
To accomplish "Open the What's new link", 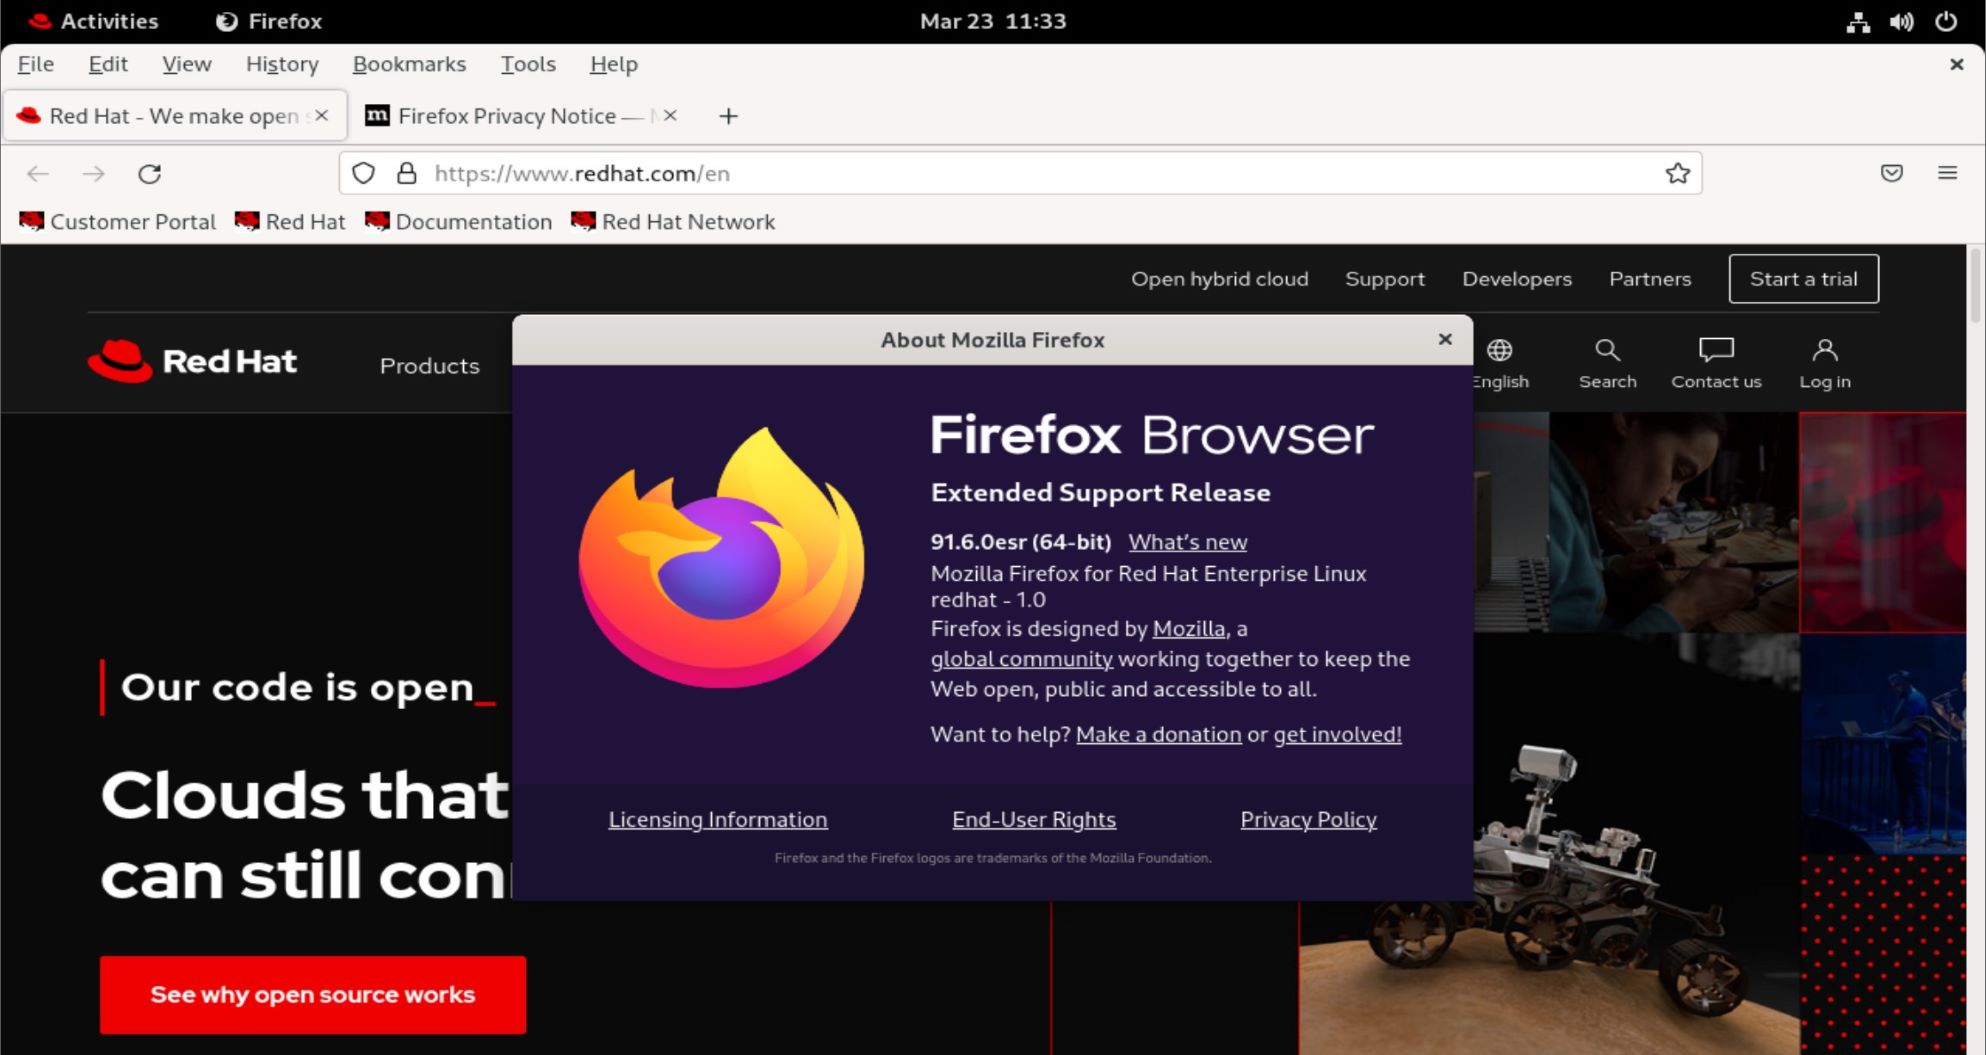I will 1188,542.
